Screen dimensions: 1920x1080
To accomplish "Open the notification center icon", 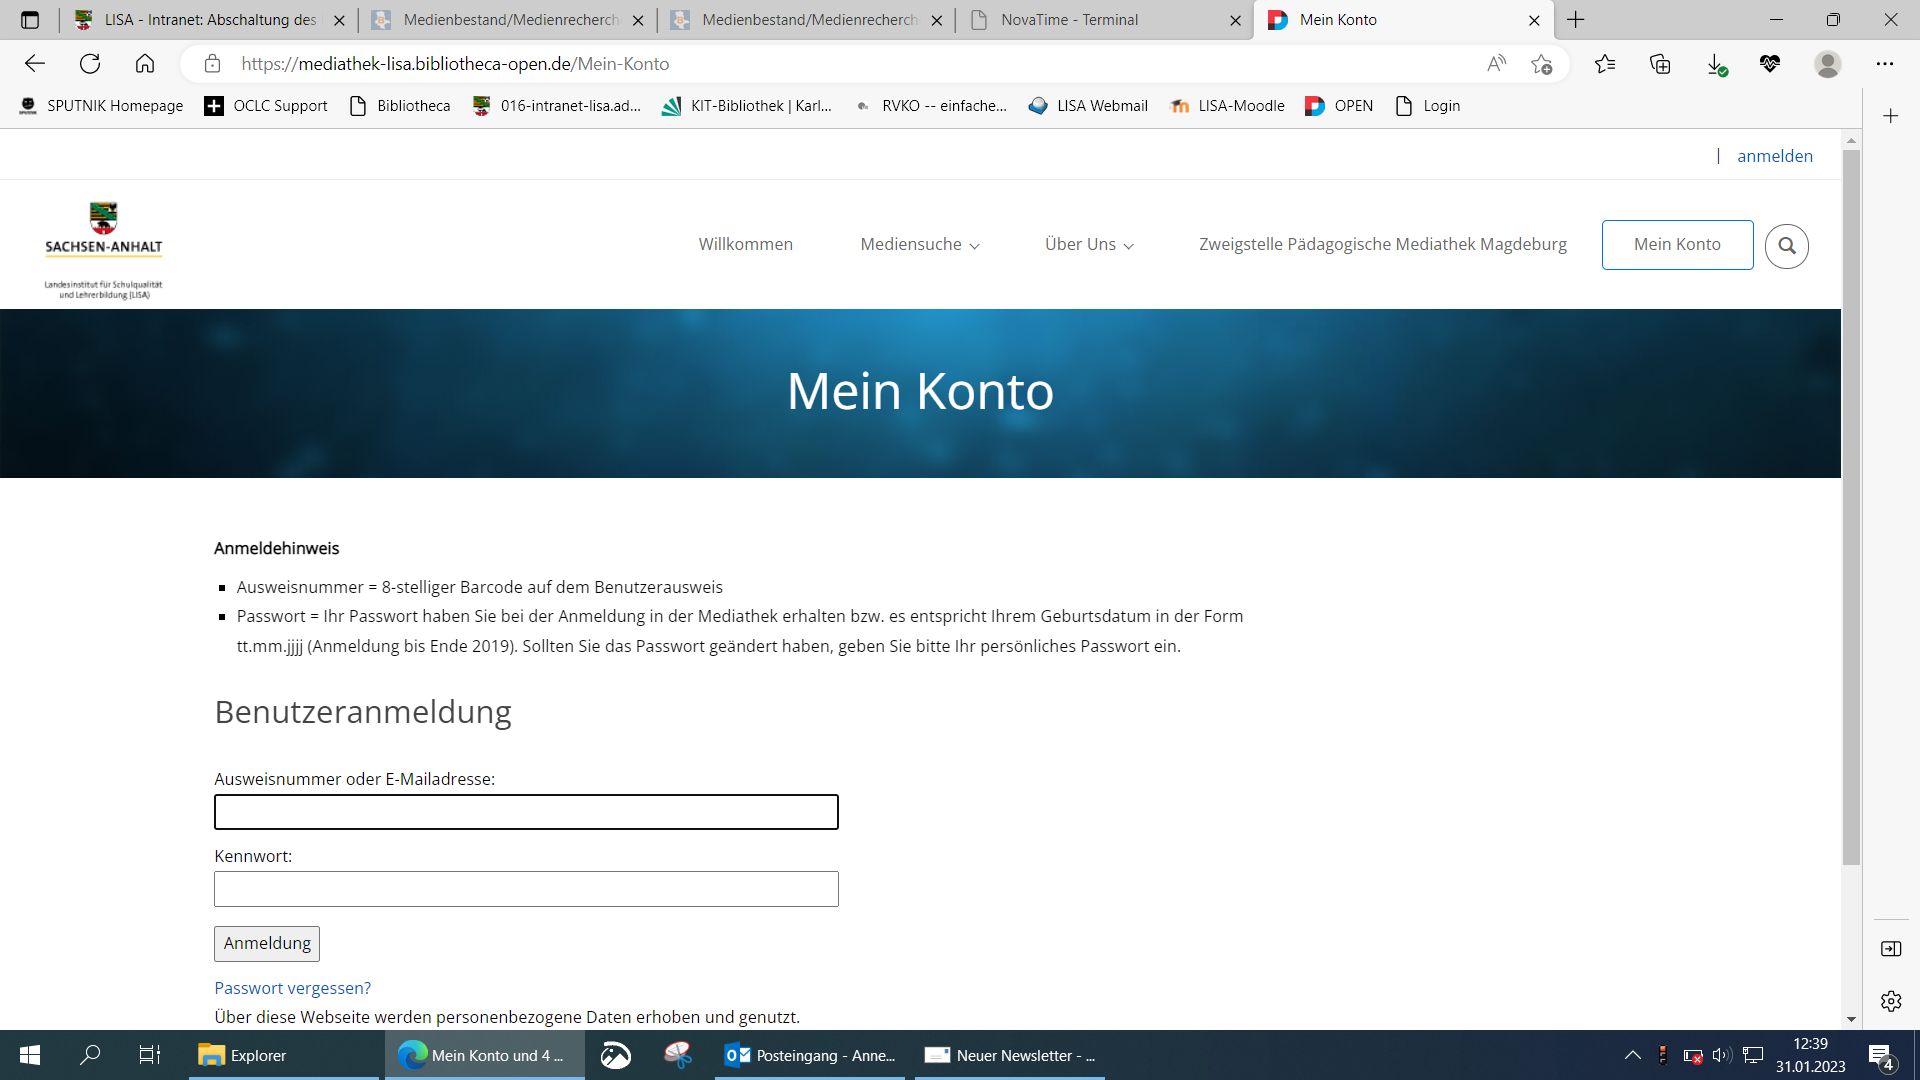I will tap(1881, 1056).
